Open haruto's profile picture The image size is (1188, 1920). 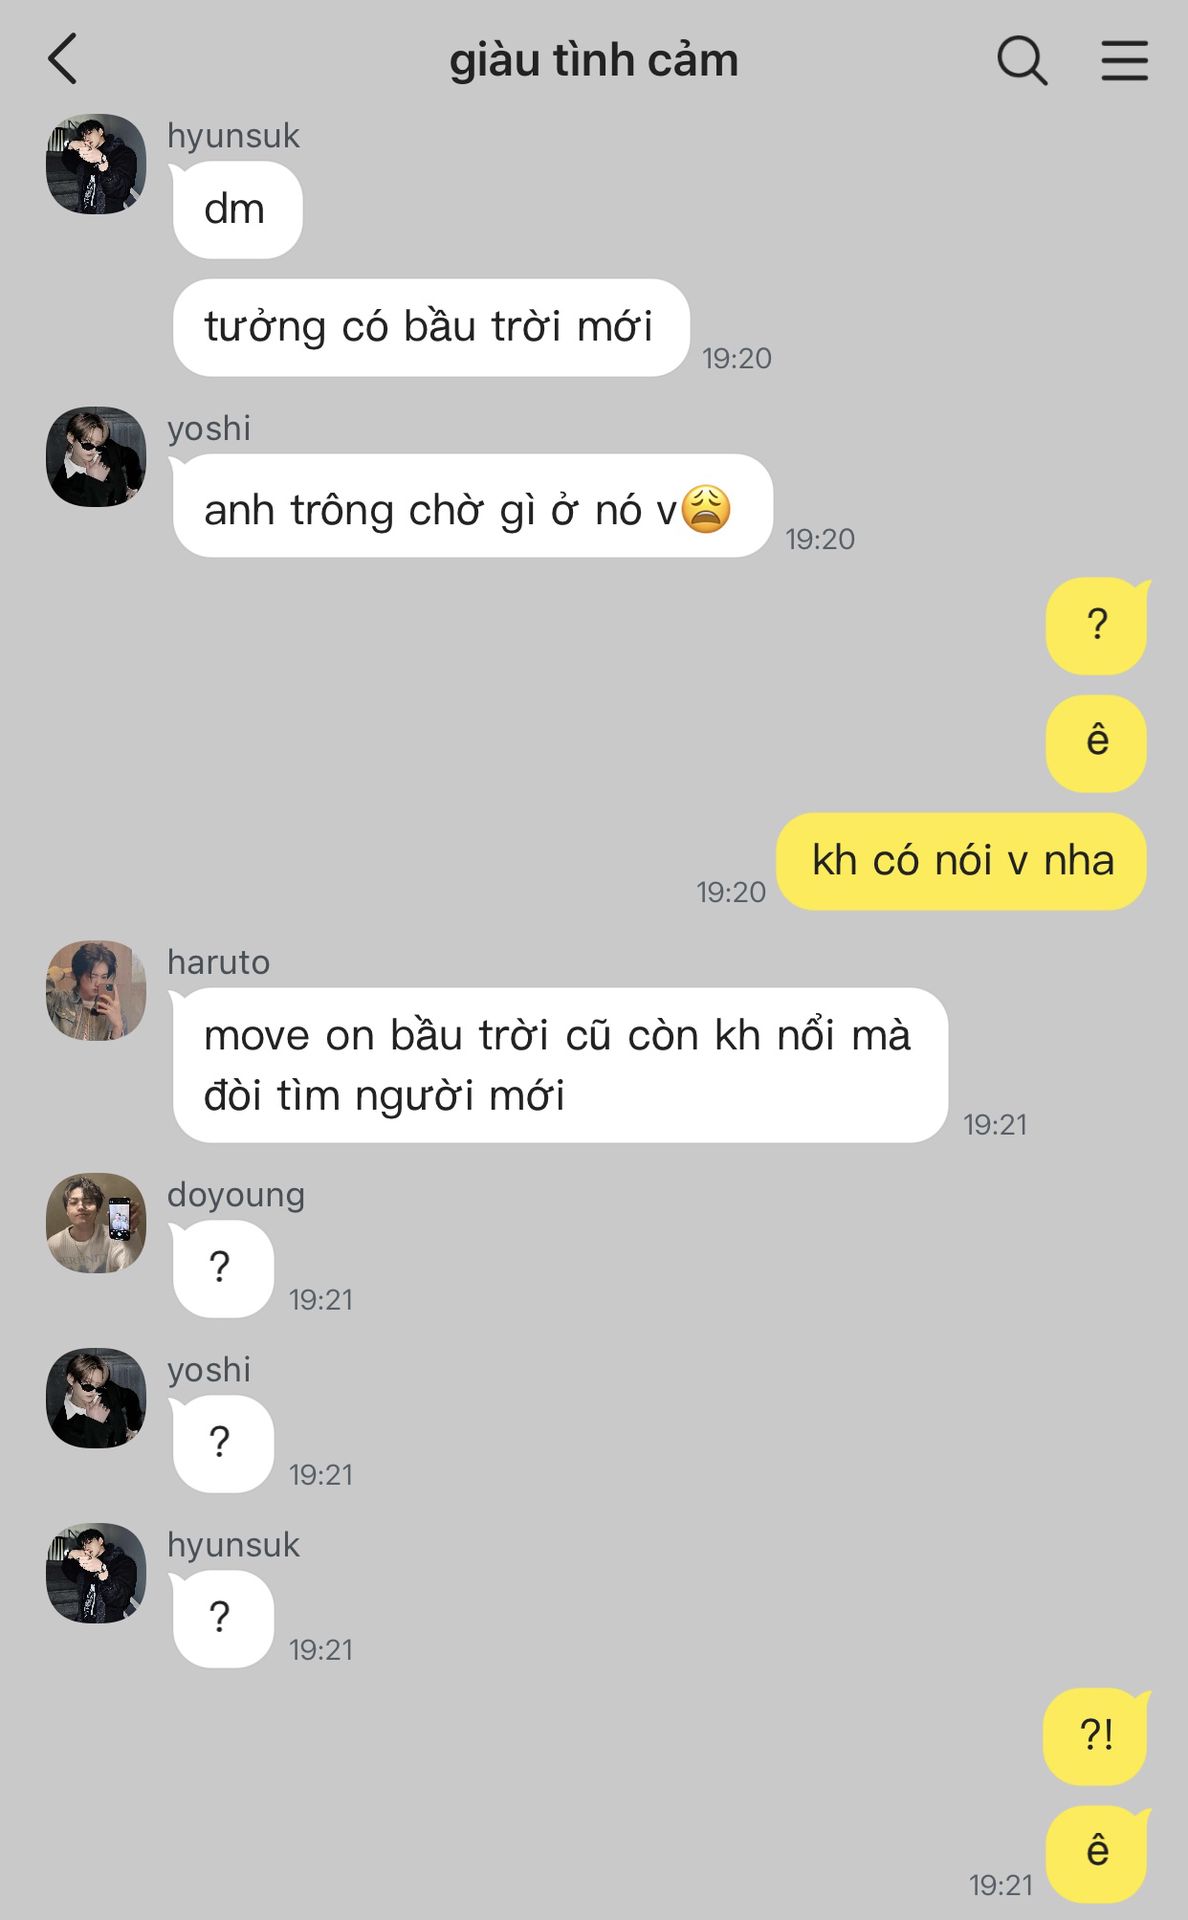[x=96, y=990]
